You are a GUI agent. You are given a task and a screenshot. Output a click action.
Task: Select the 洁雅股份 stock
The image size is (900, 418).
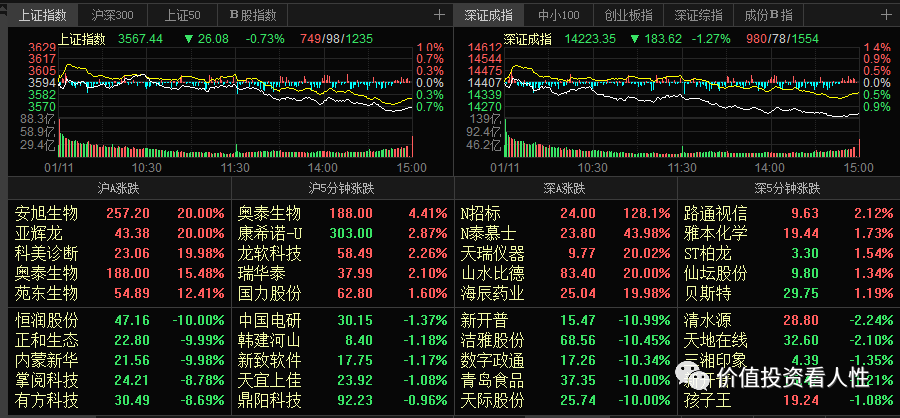pyautogui.click(x=565, y=340)
